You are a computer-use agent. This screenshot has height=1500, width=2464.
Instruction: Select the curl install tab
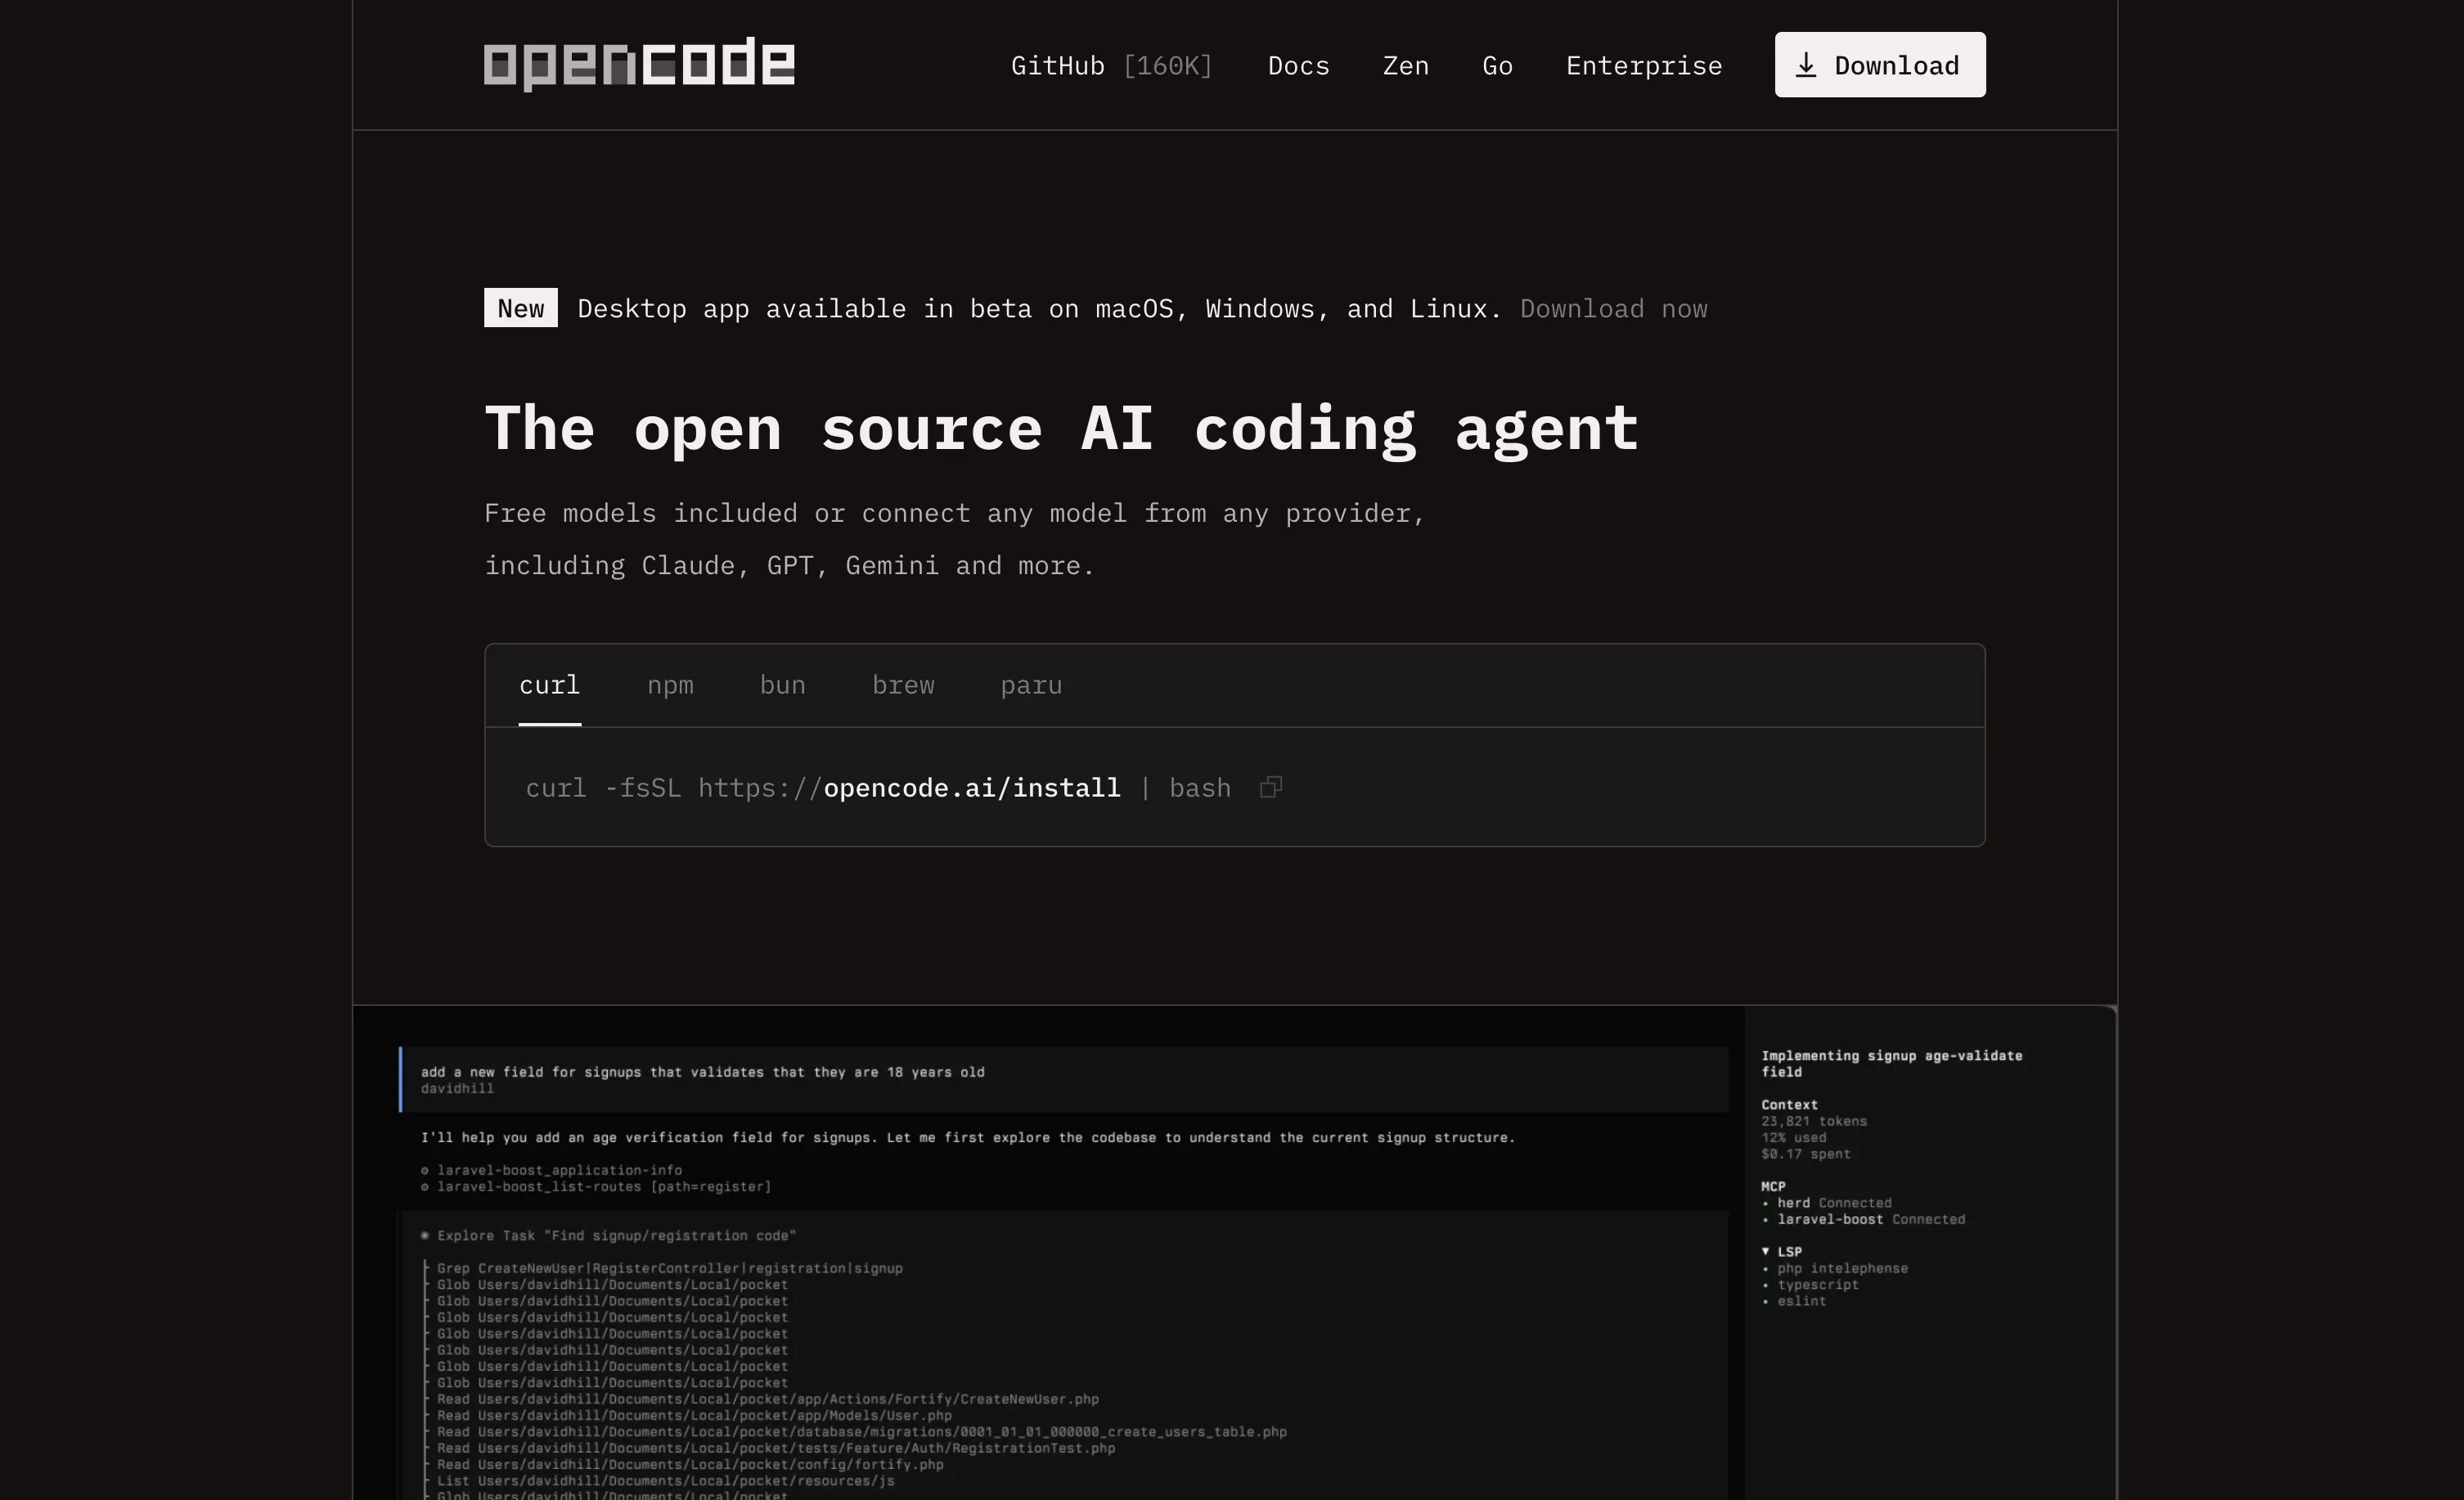point(549,685)
